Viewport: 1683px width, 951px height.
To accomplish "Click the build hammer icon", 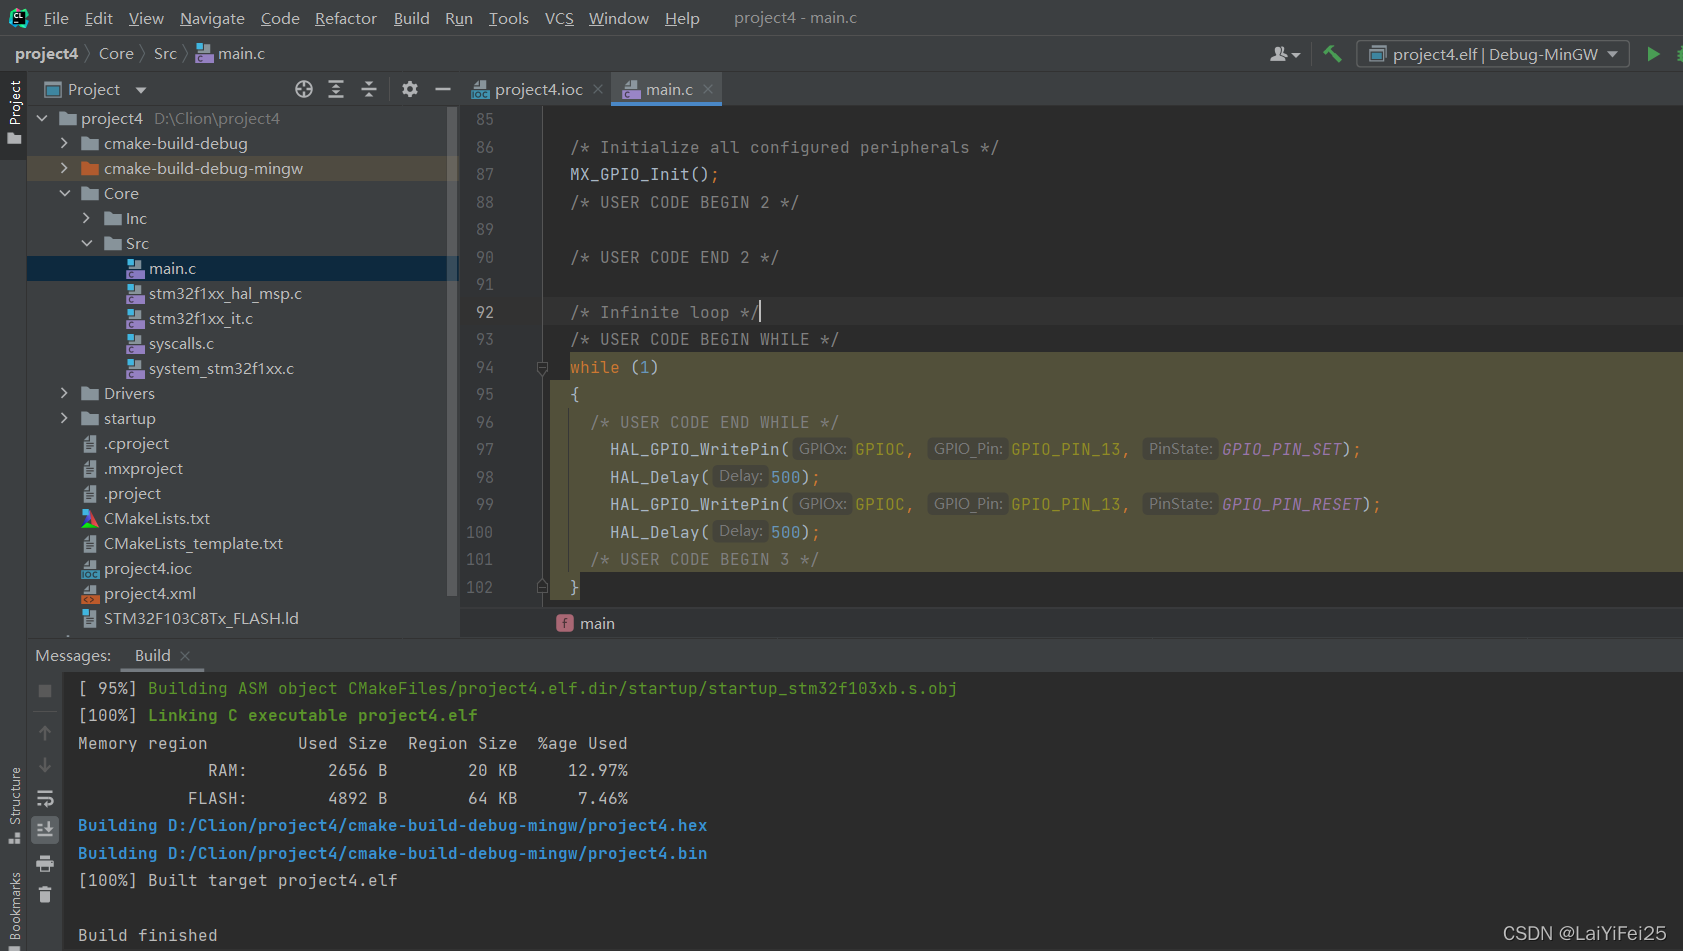I will (x=1332, y=54).
